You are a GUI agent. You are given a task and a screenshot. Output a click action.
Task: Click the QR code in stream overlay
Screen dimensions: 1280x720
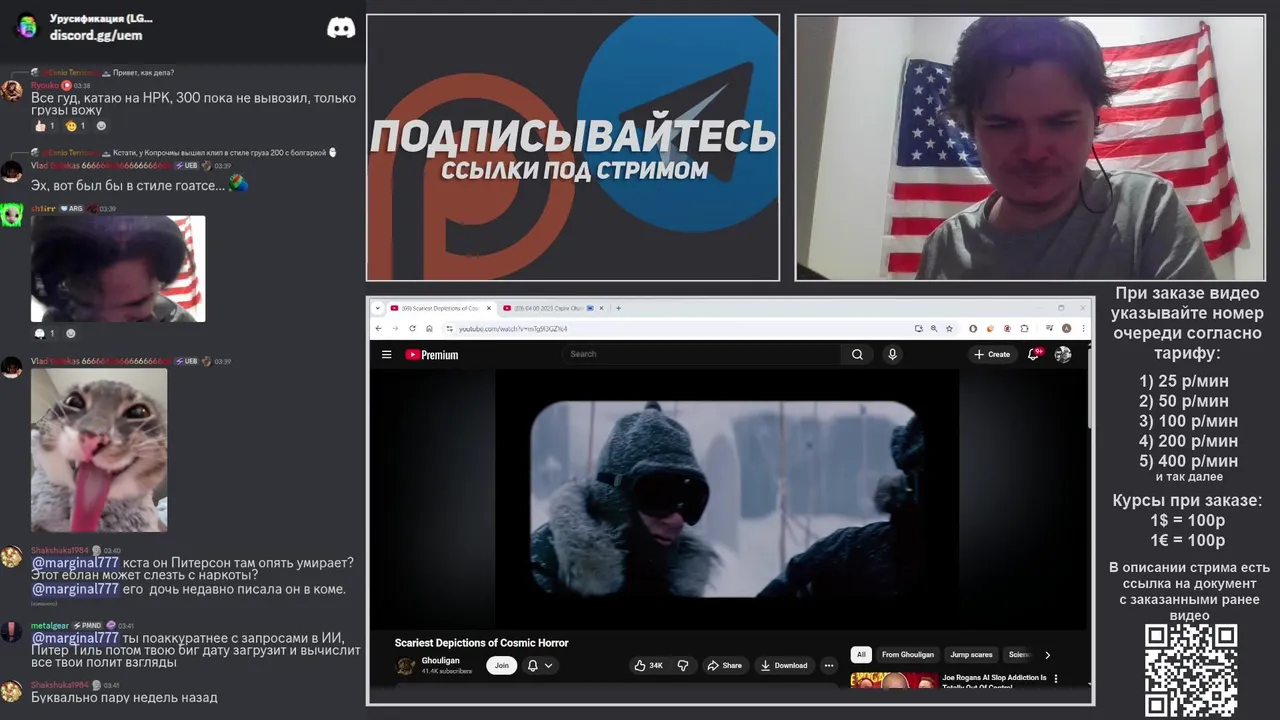pyautogui.click(x=1191, y=670)
